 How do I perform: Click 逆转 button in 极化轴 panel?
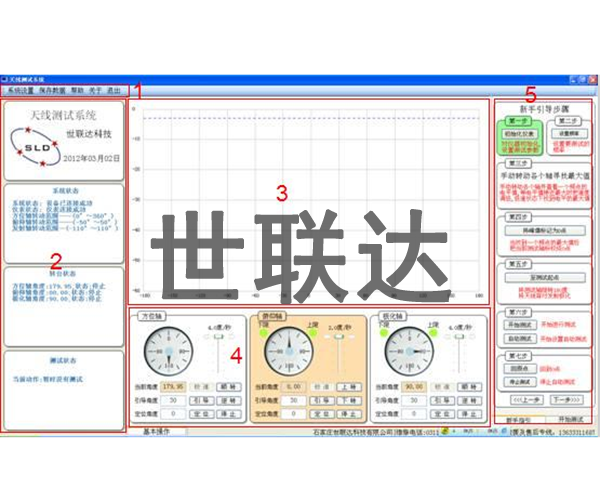469,400
